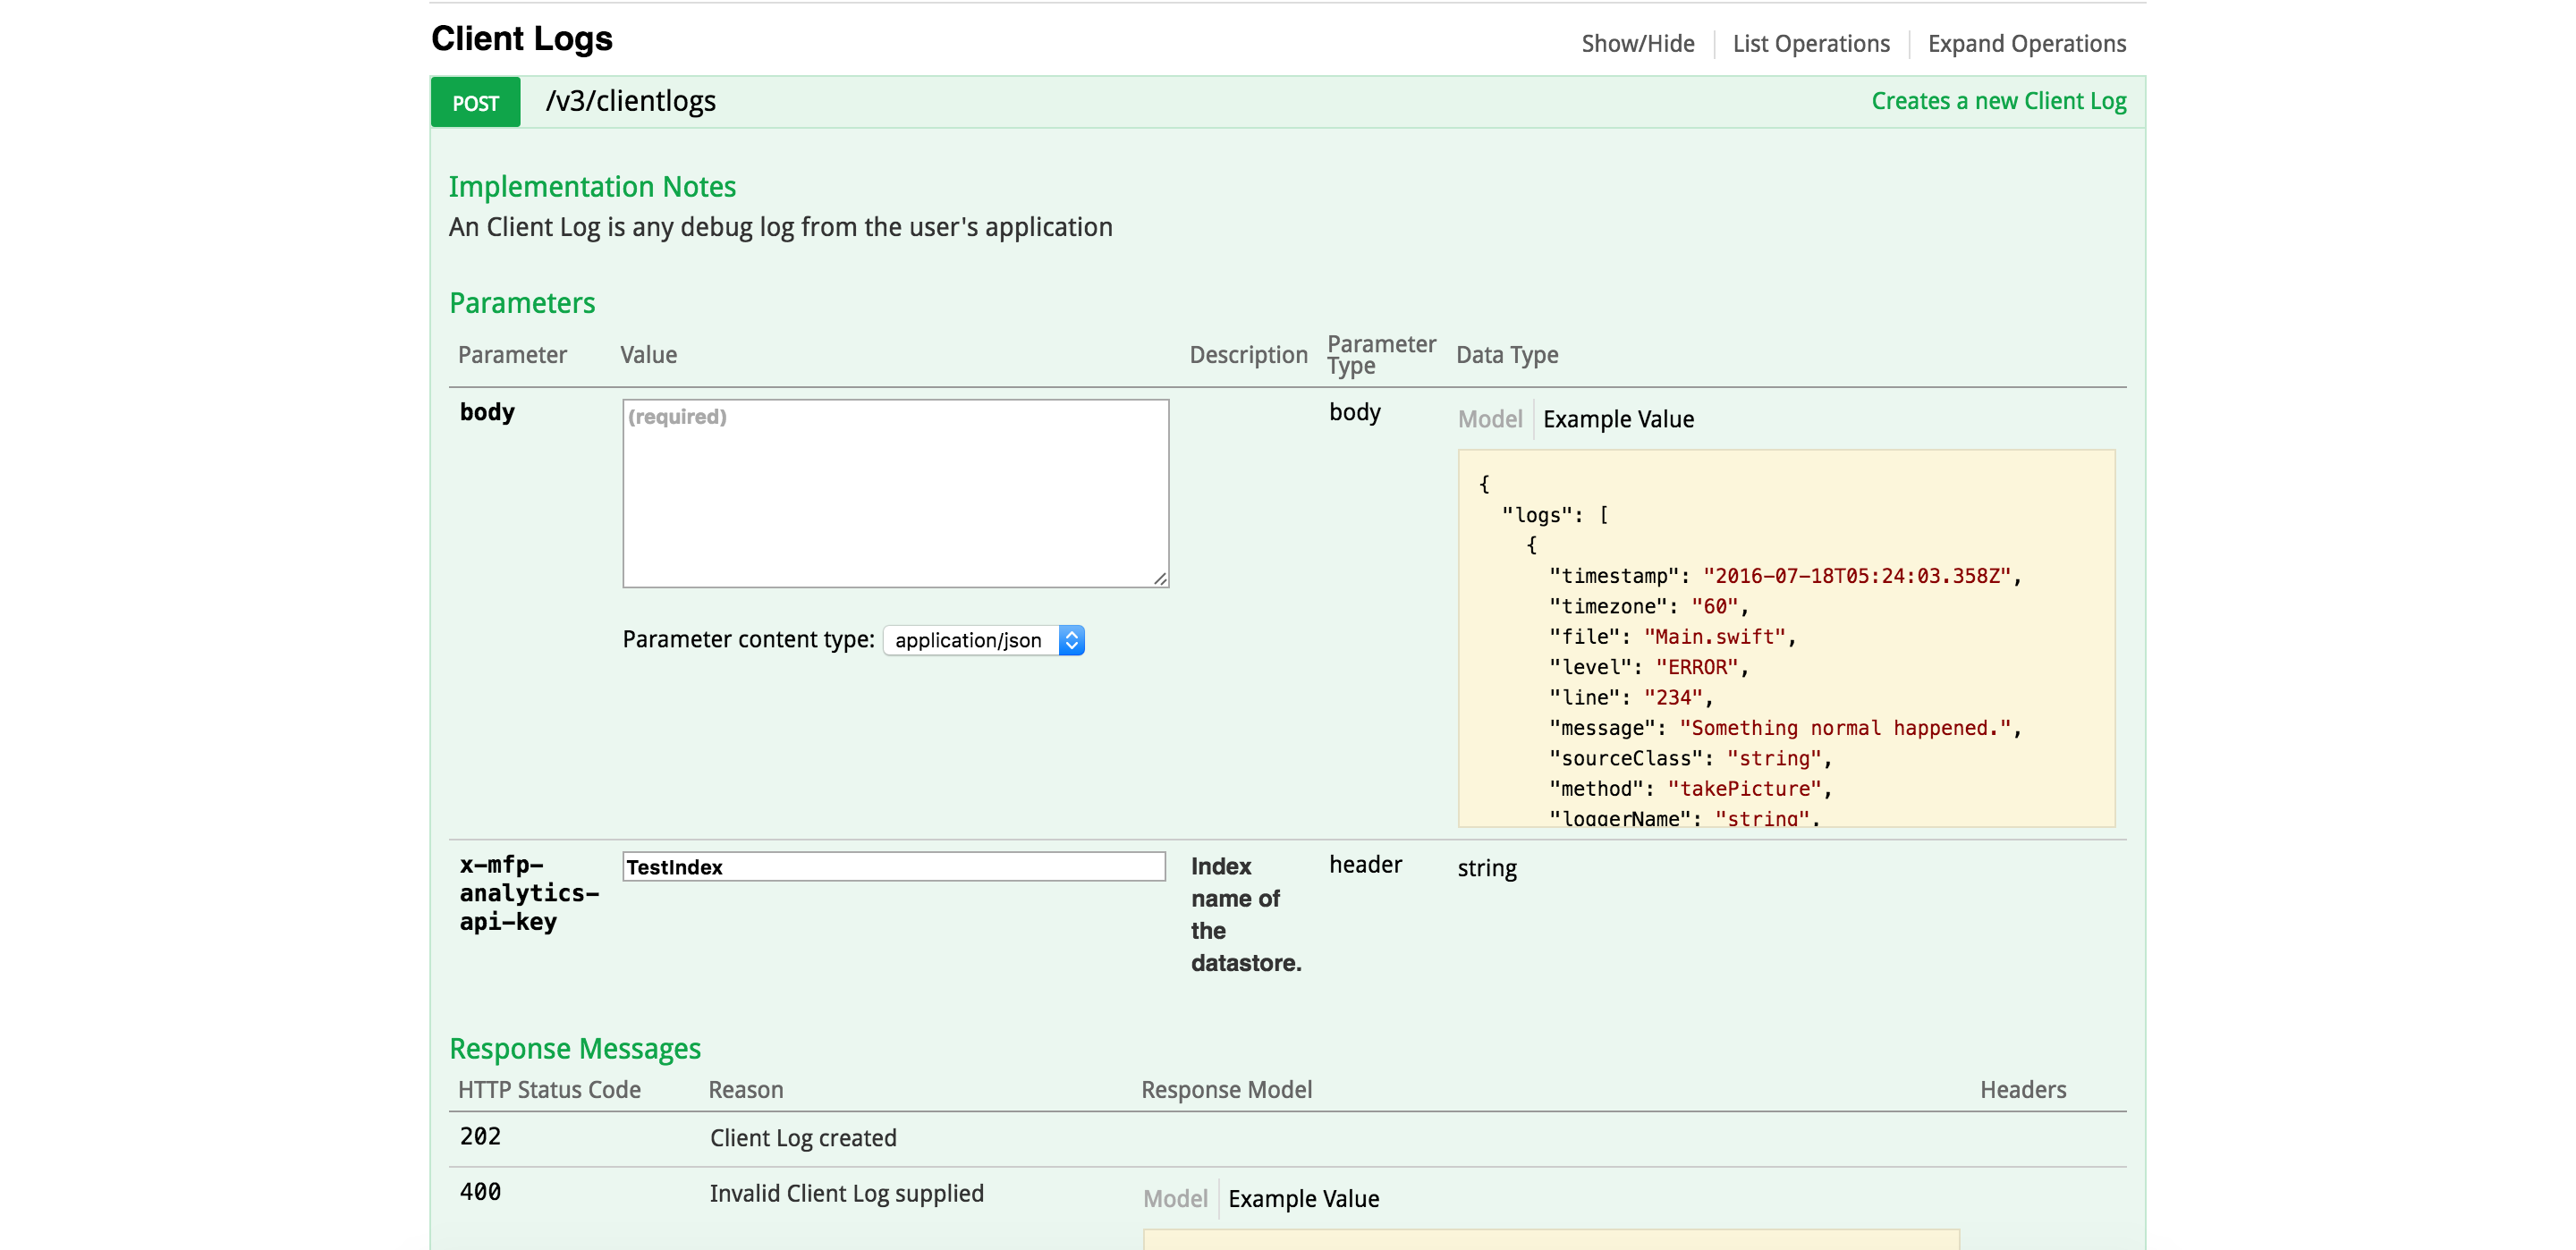
Task: Click the x-mfp-analytics-api-key TestIndex field
Action: [x=893, y=866]
